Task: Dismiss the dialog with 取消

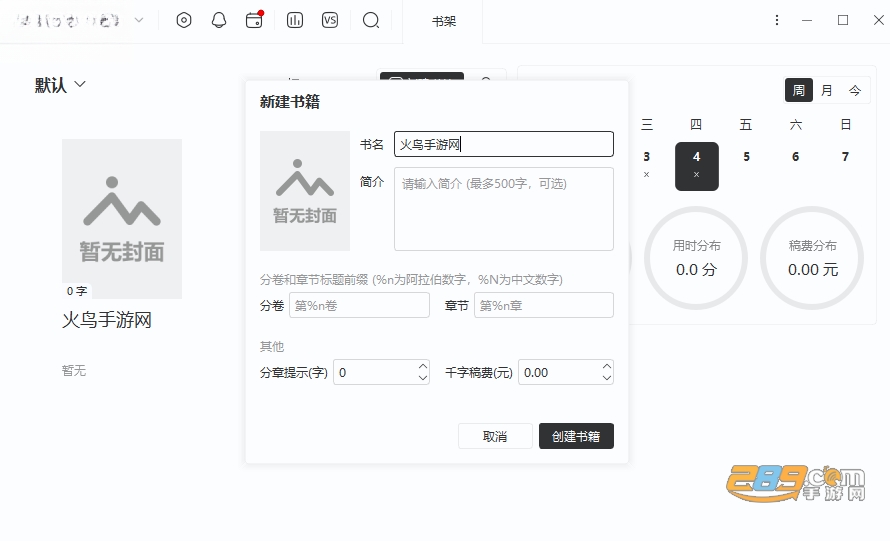Action: [495, 436]
